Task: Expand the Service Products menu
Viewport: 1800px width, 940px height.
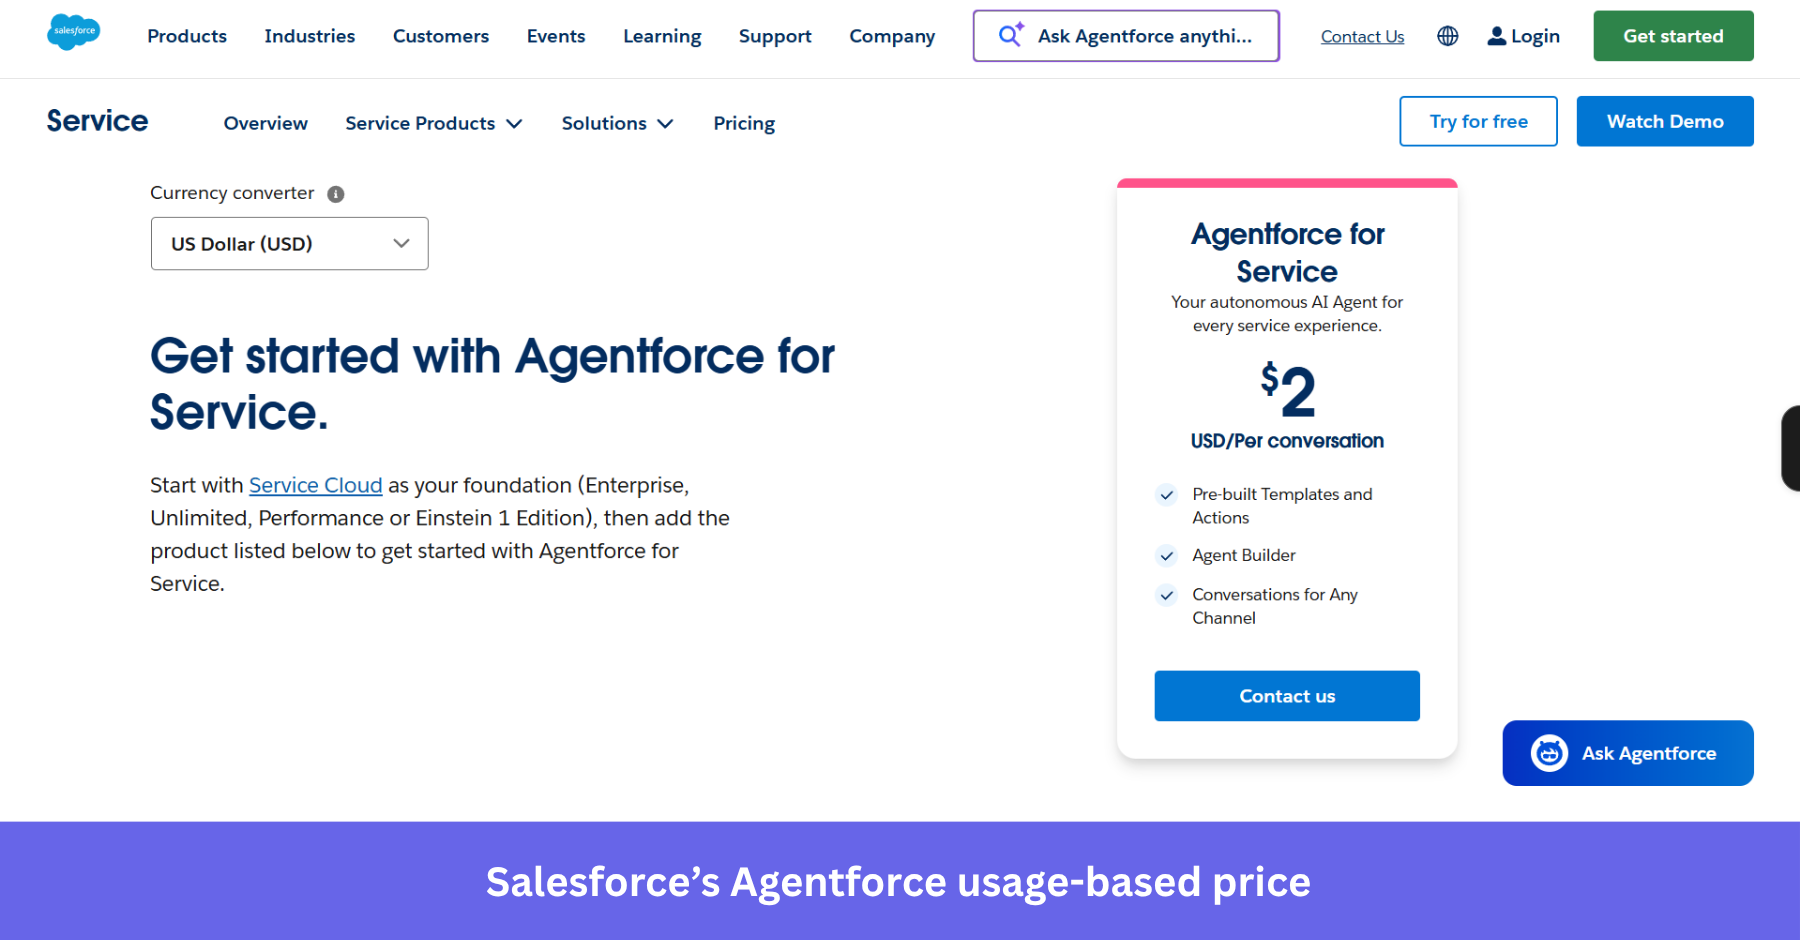Action: 434,123
